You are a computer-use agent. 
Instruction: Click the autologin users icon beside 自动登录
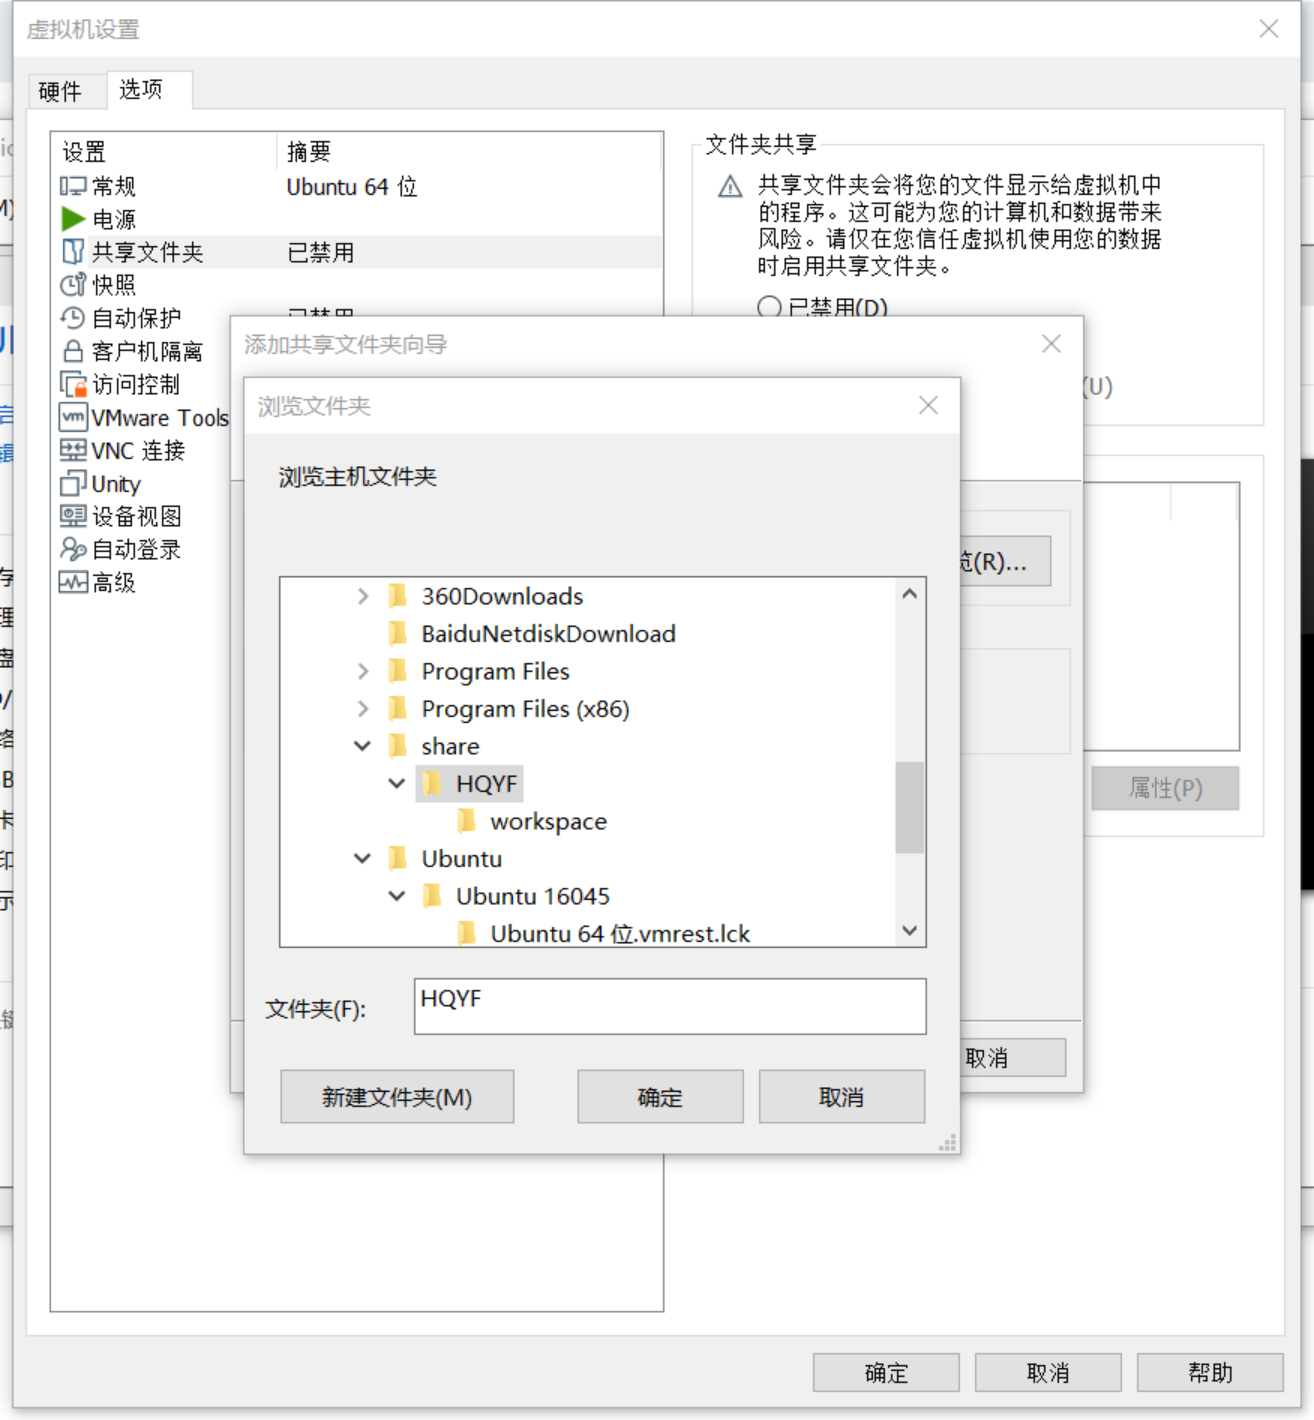[73, 549]
